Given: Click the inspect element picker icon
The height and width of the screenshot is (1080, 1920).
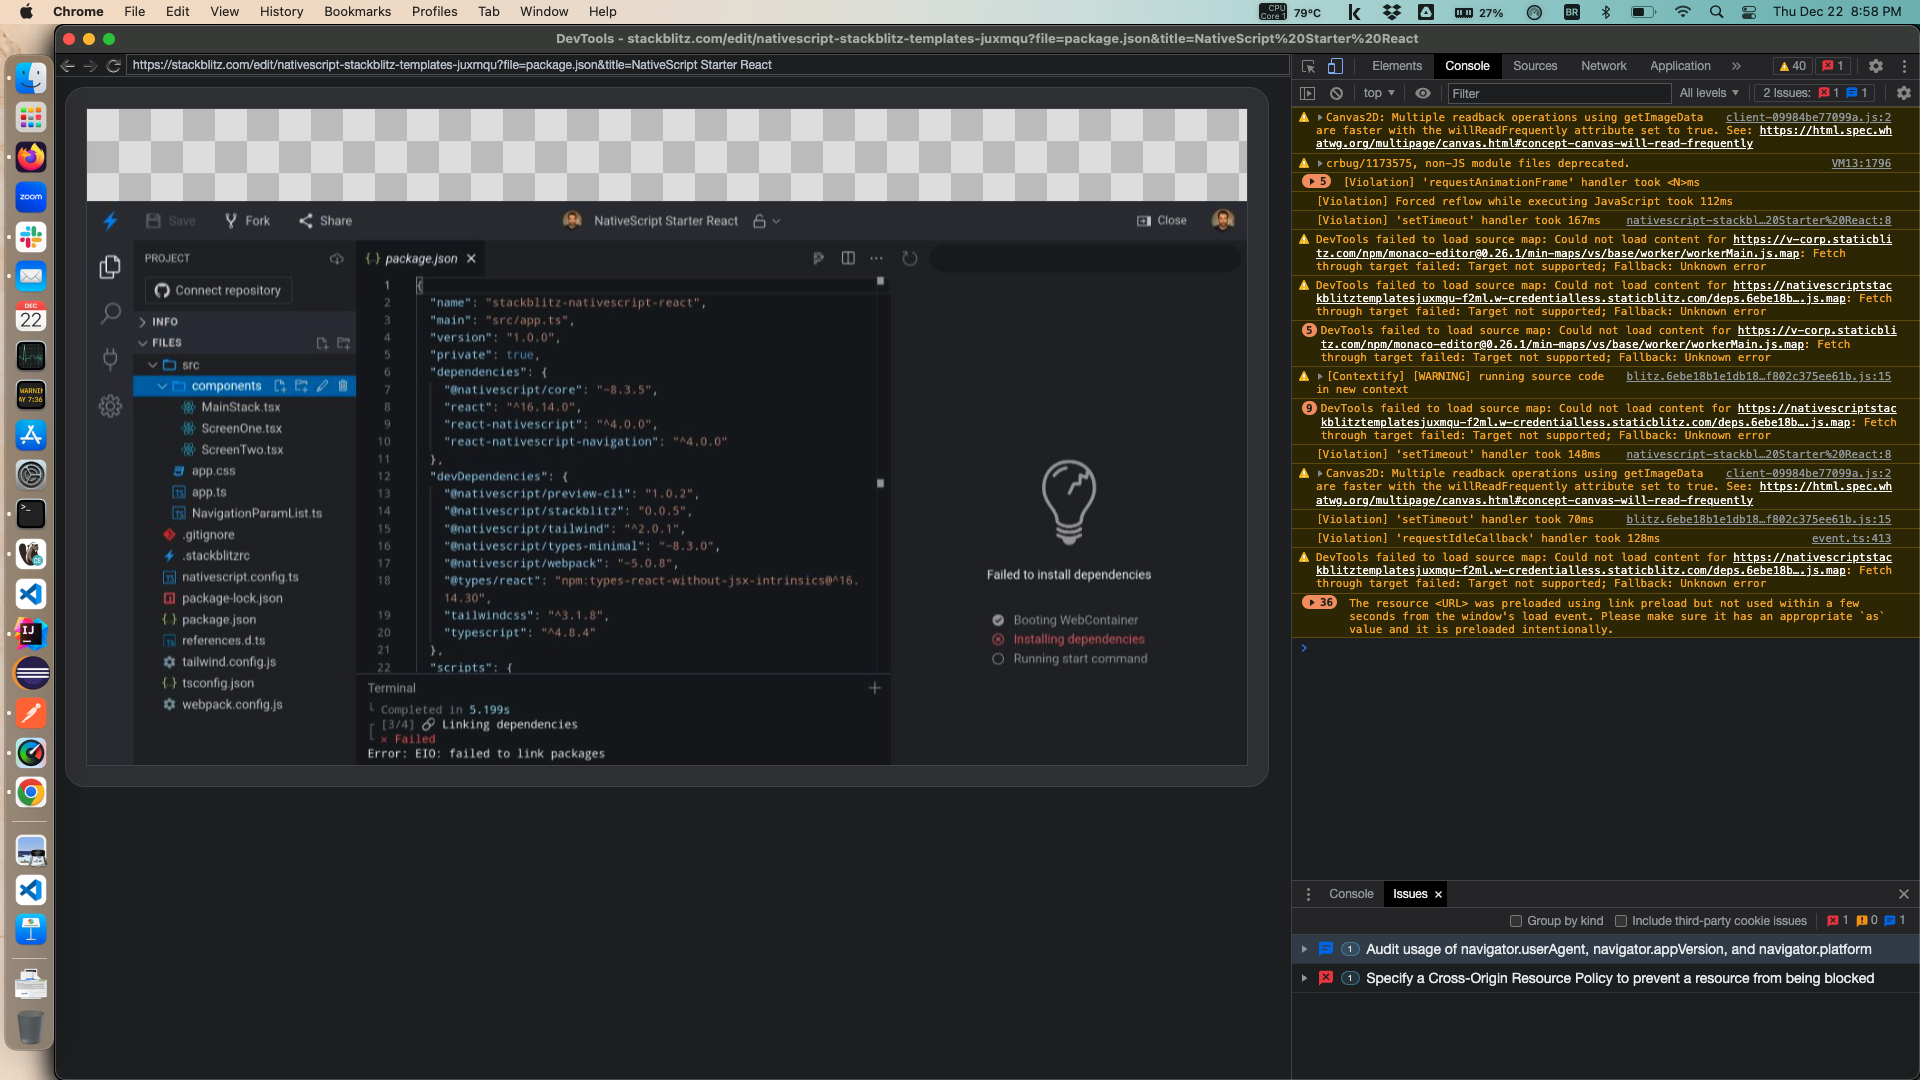Looking at the screenshot, I should click(x=1308, y=66).
